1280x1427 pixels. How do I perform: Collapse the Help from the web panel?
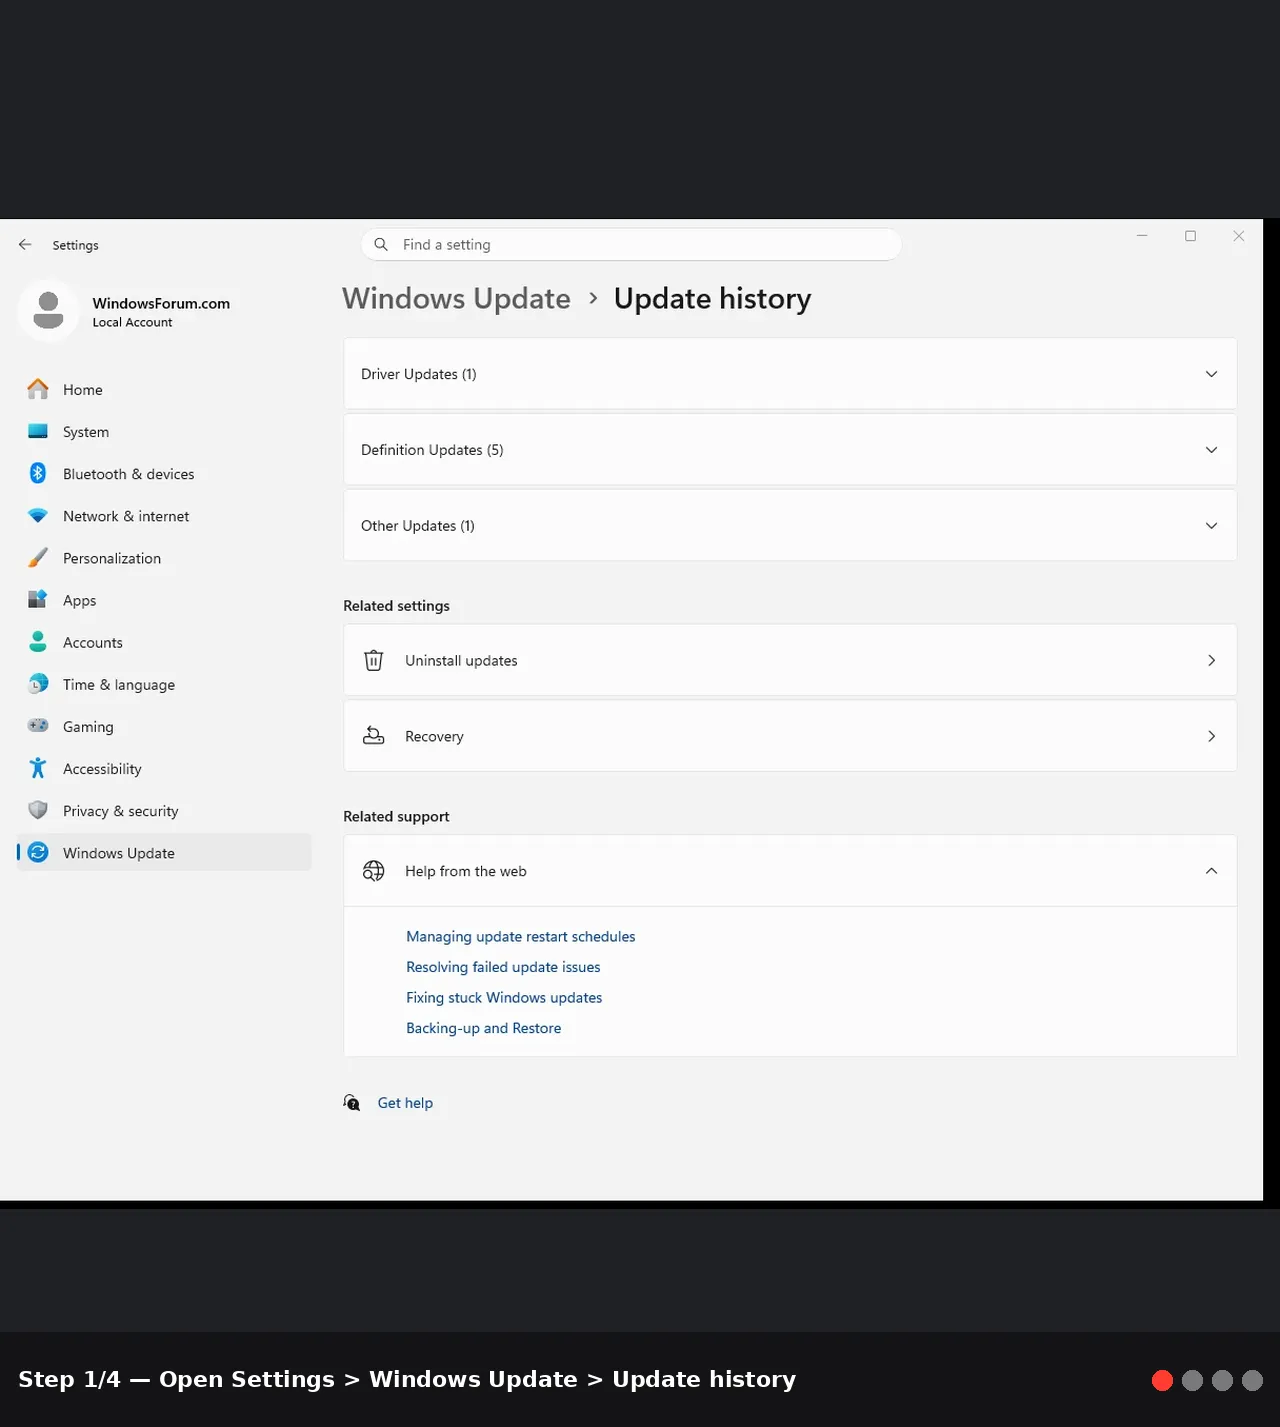pos(1211,871)
